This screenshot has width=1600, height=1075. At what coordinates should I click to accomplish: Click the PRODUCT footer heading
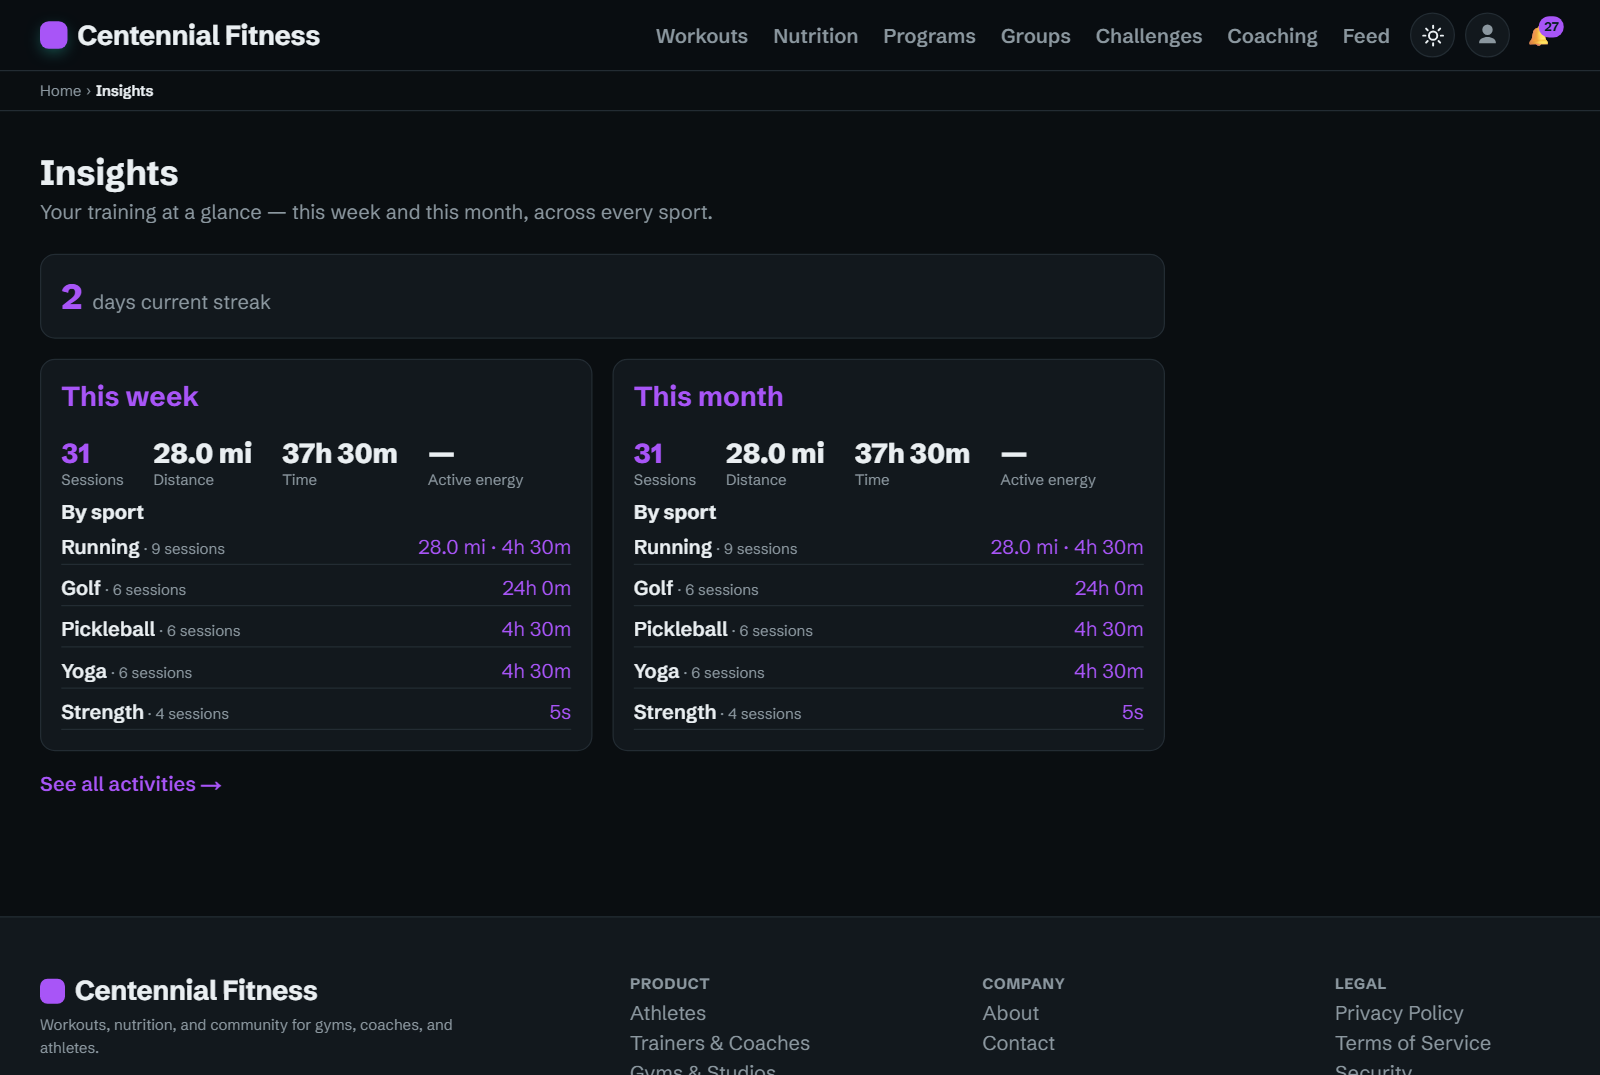(669, 984)
